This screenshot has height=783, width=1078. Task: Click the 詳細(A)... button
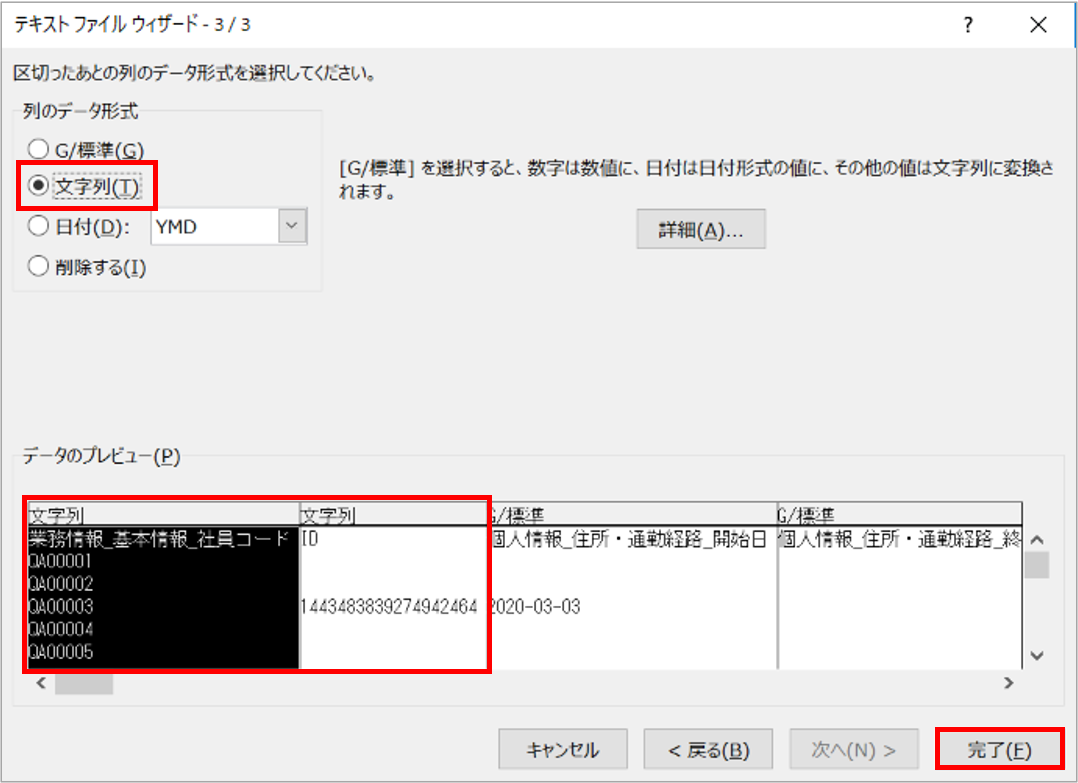pyautogui.click(x=701, y=229)
